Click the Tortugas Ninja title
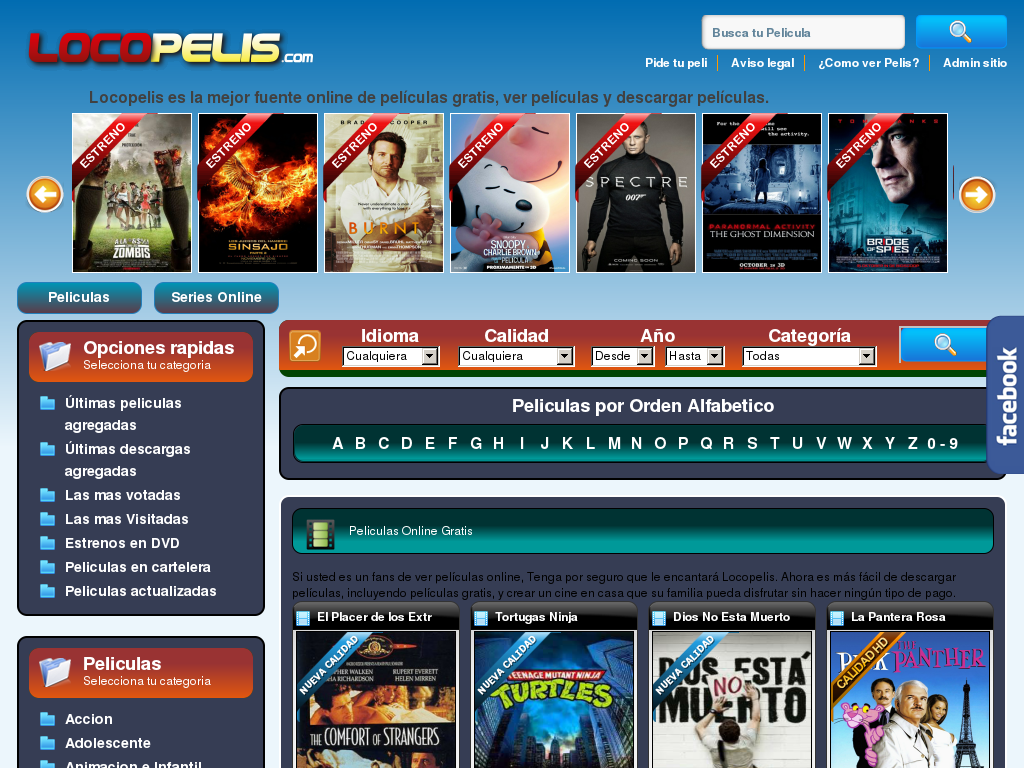 click(x=536, y=617)
